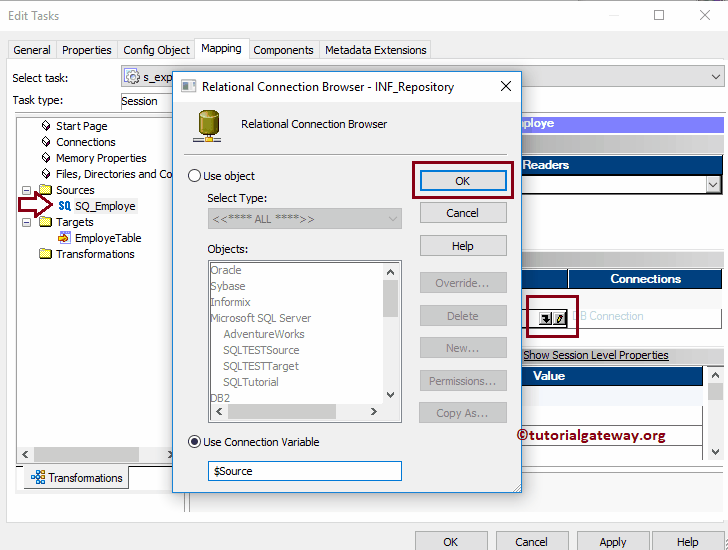Click the tree panel horizontal scrollbar thumb

(x=86, y=454)
